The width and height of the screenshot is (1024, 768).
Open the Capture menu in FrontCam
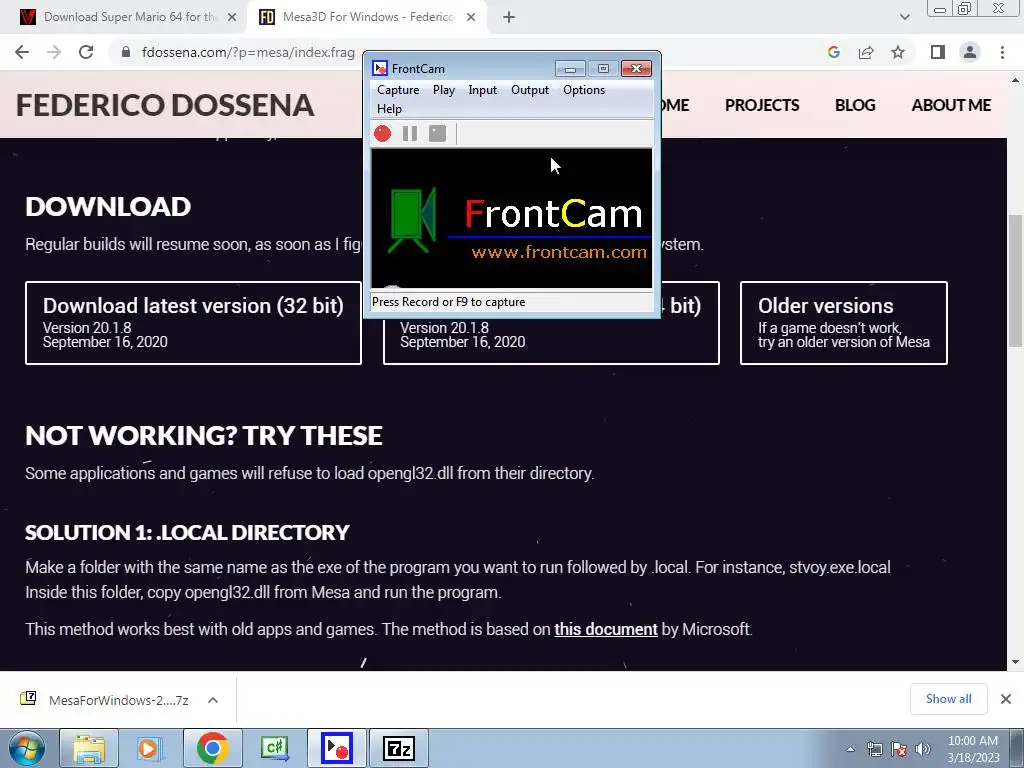click(x=398, y=90)
